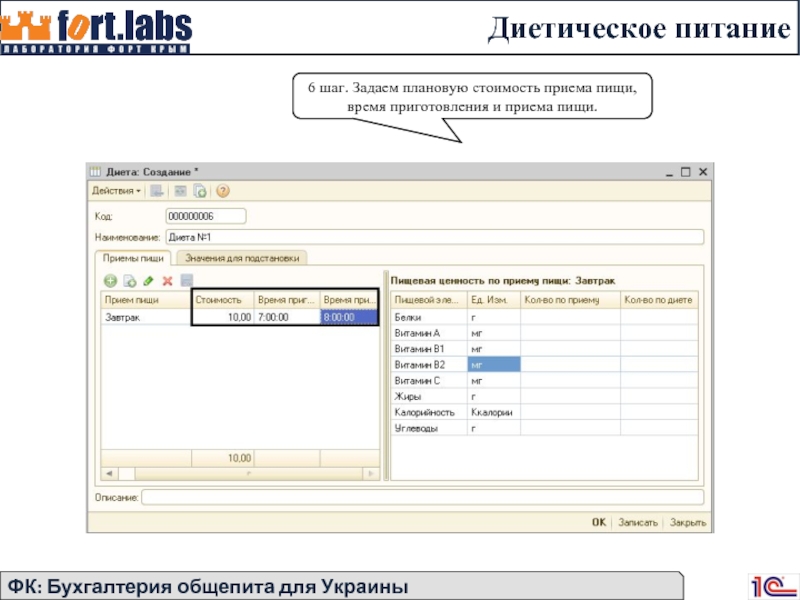This screenshot has height=600, width=800.
Task: Delete meal row with red X icon
Action: 167,281
